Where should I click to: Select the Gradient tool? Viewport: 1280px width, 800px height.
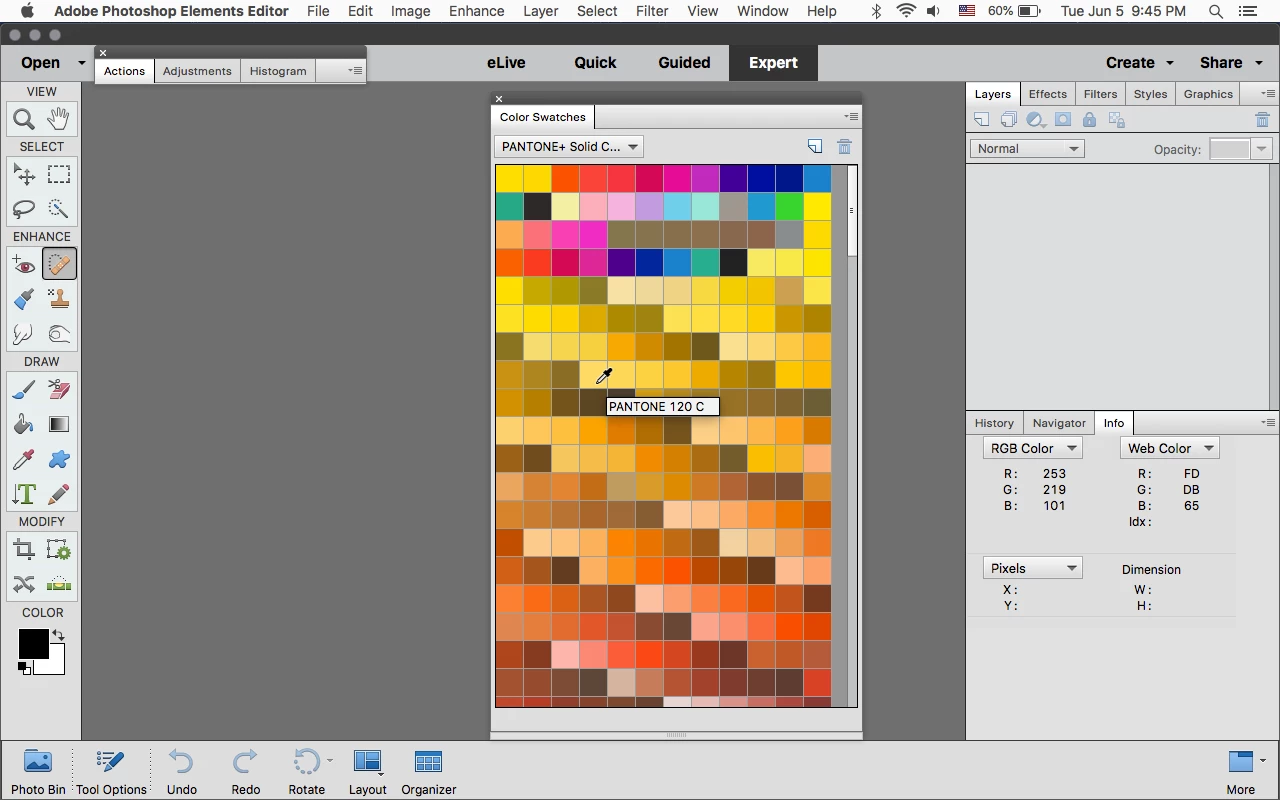click(x=59, y=424)
